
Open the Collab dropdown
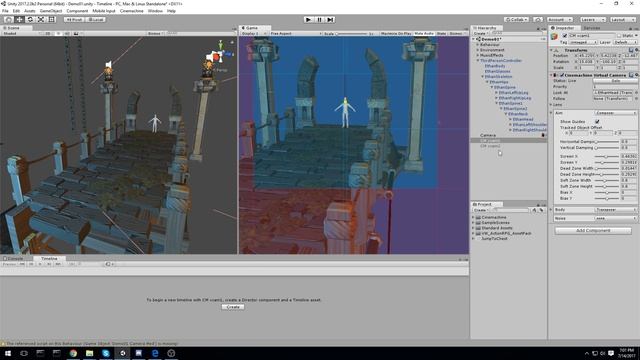[516, 19]
